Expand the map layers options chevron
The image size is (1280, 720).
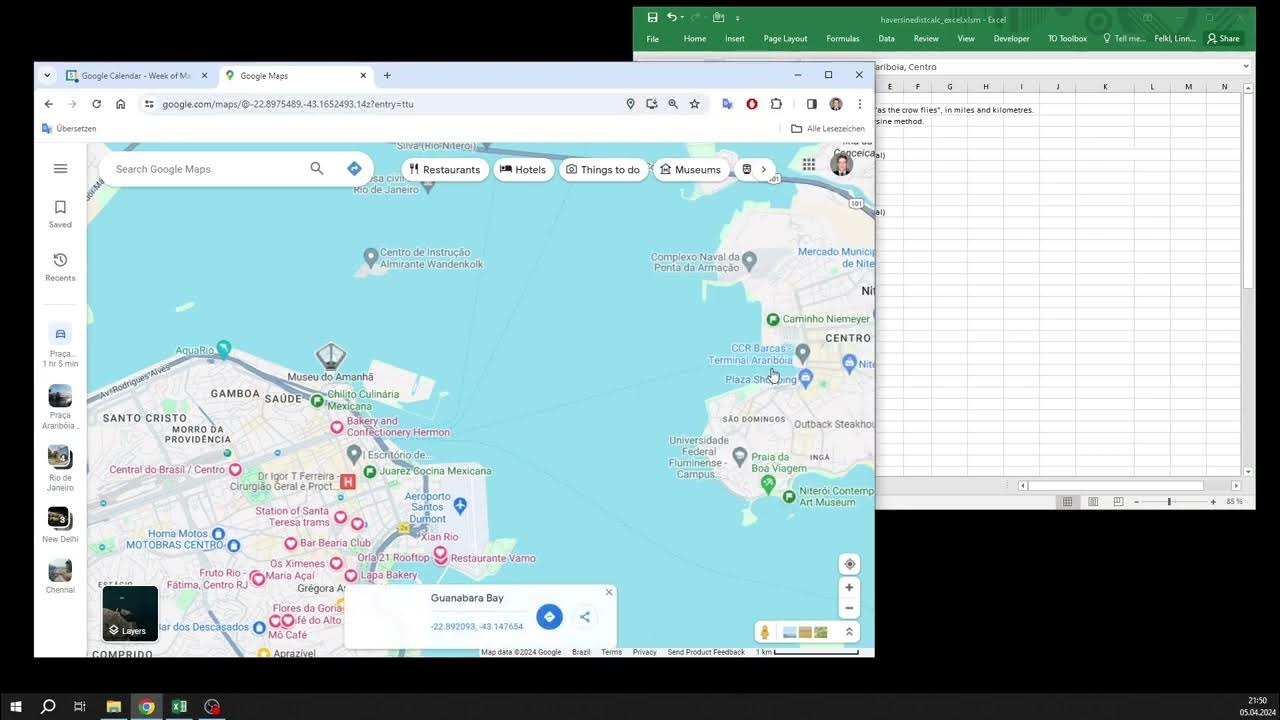[x=849, y=632]
